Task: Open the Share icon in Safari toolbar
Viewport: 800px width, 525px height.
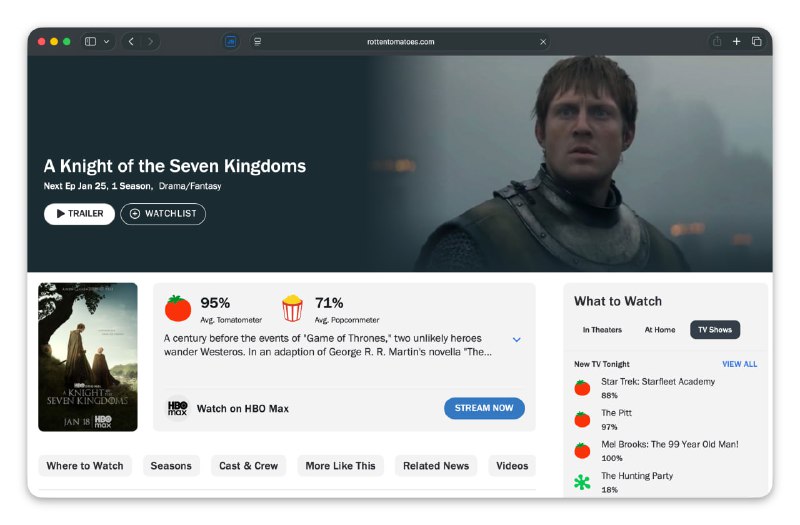Action: pos(717,41)
